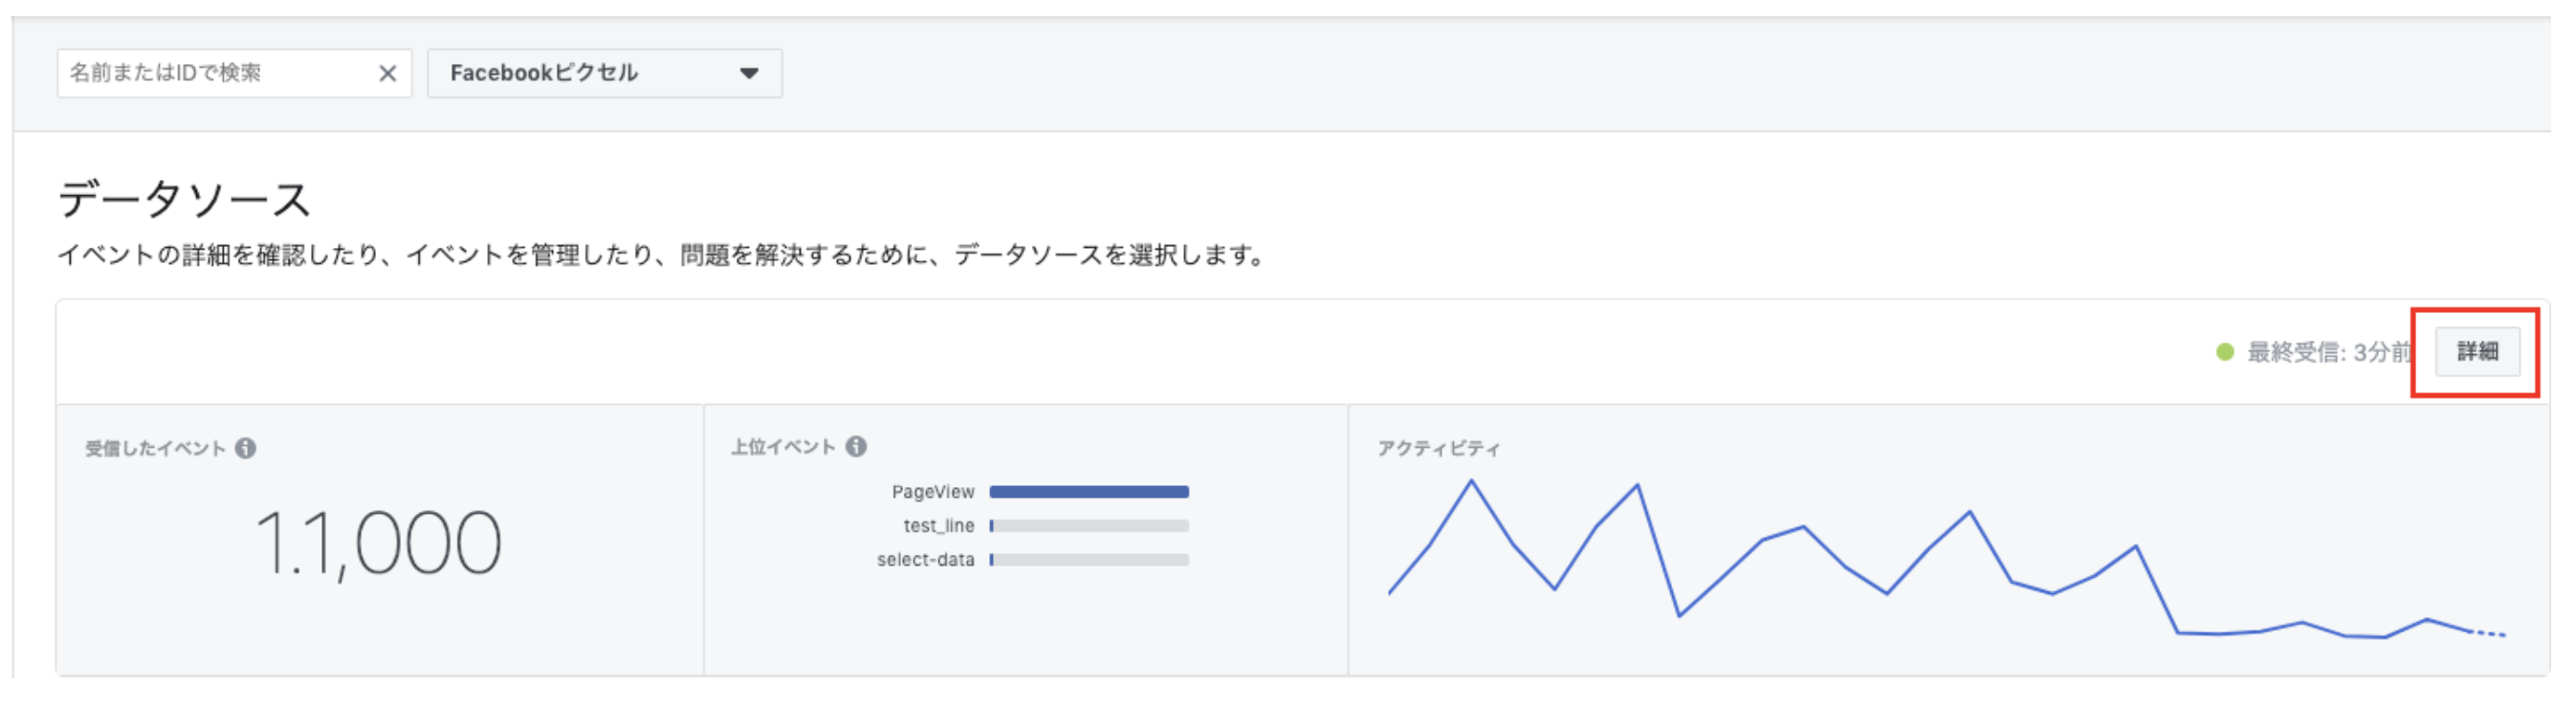Open the Facebookピクセル dropdown
This screenshot has width=2576, height=710.
(604, 73)
